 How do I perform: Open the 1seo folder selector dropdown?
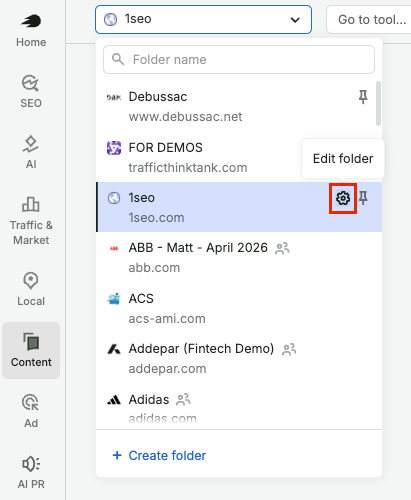click(203, 19)
